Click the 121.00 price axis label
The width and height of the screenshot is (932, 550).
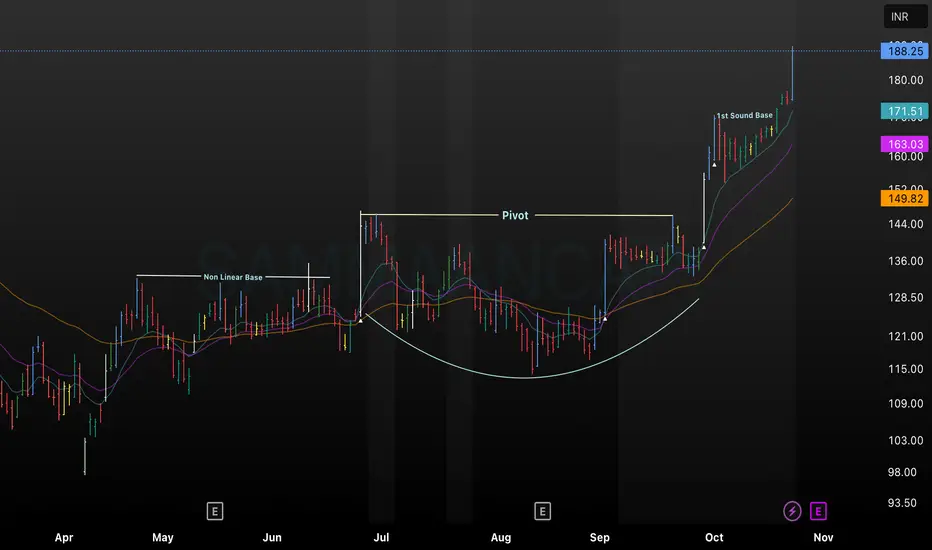point(905,337)
